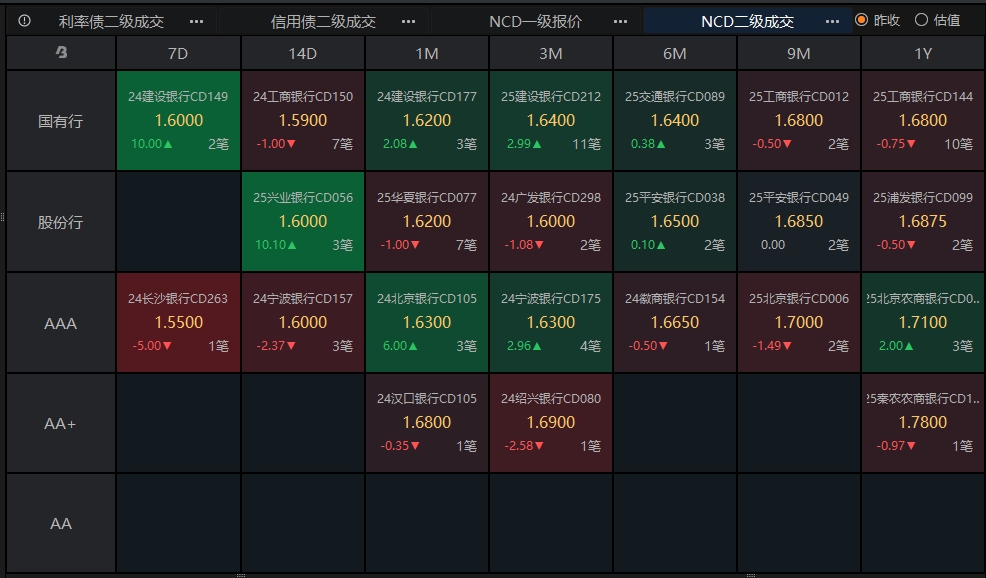Switch to the 利率债二级成交 tab
This screenshot has height=578, width=986.
click(x=111, y=22)
